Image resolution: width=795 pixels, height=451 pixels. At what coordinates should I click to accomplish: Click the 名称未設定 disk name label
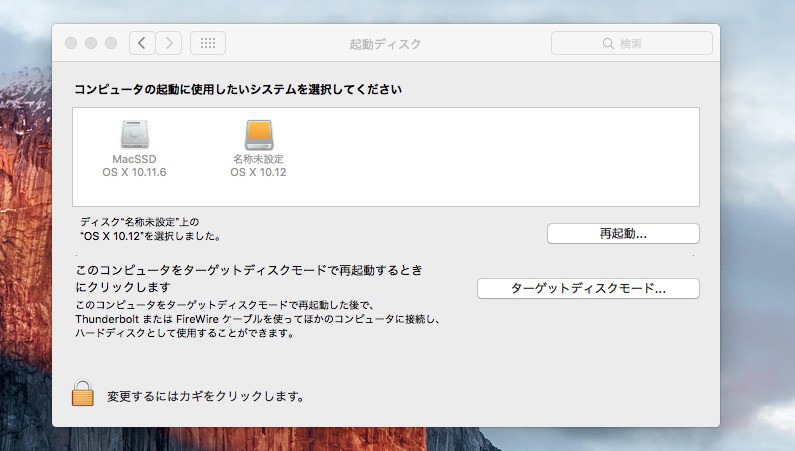pos(259,159)
